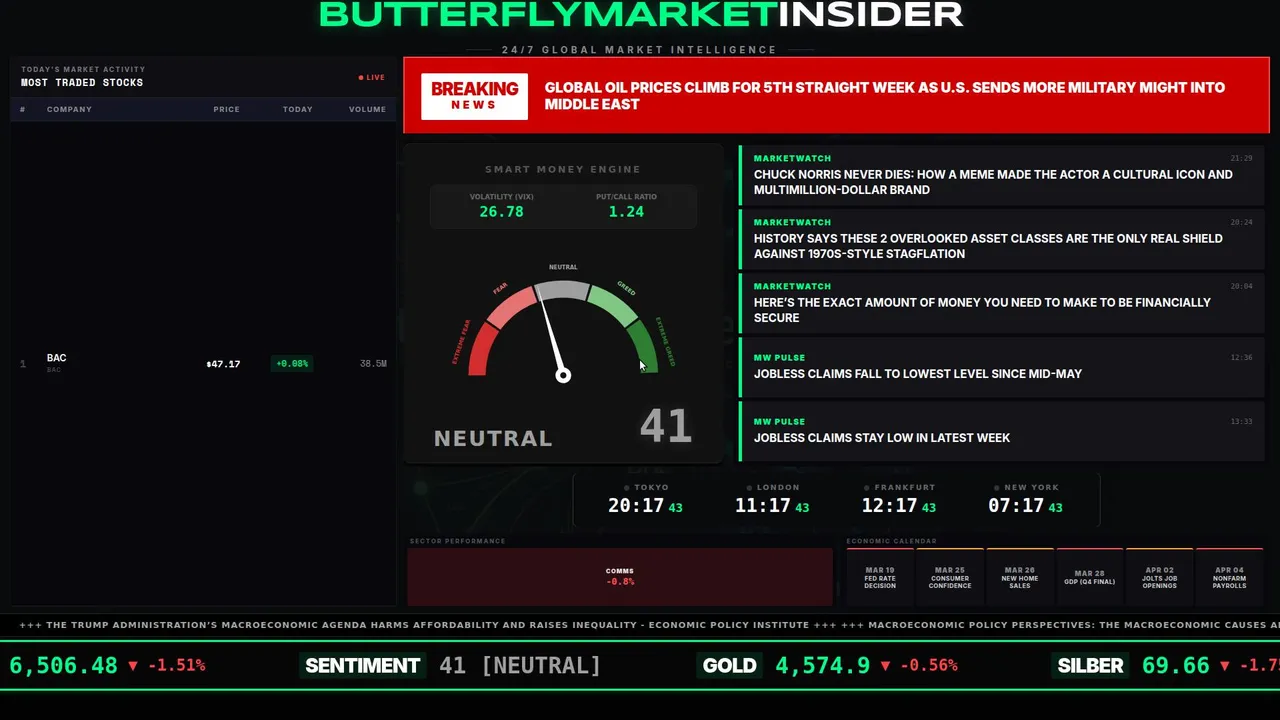Open the jobless claims stay low headline
Screen dimensions: 1280x720
coord(1001,431)
